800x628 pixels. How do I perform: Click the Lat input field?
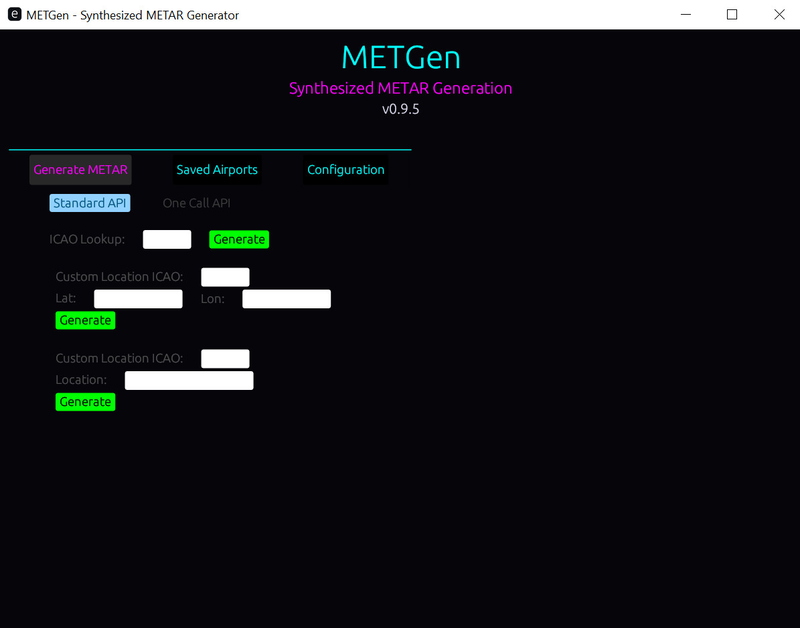coord(138,298)
